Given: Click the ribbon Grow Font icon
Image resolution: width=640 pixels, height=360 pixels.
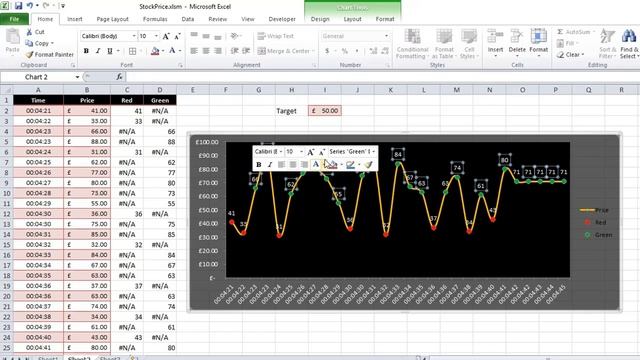Looking at the screenshot, I should (x=166, y=36).
